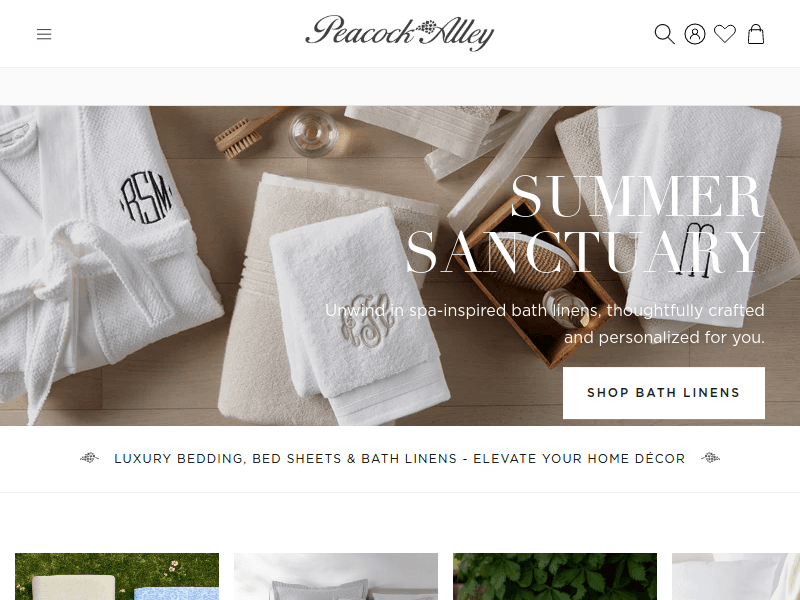Image resolution: width=800 pixels, height=600 pixels.
Task: Open the green leaves product thumbnail
Action: pyautogui.click(x=555, y=577)
